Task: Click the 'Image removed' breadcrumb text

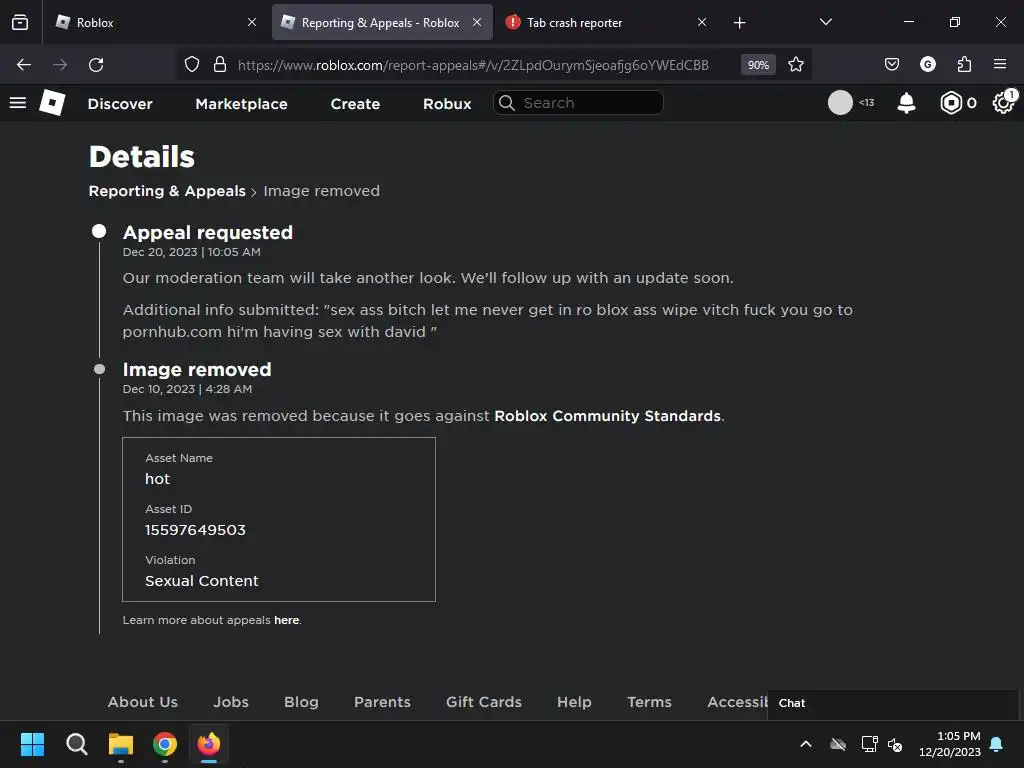Action: point(321,191)
